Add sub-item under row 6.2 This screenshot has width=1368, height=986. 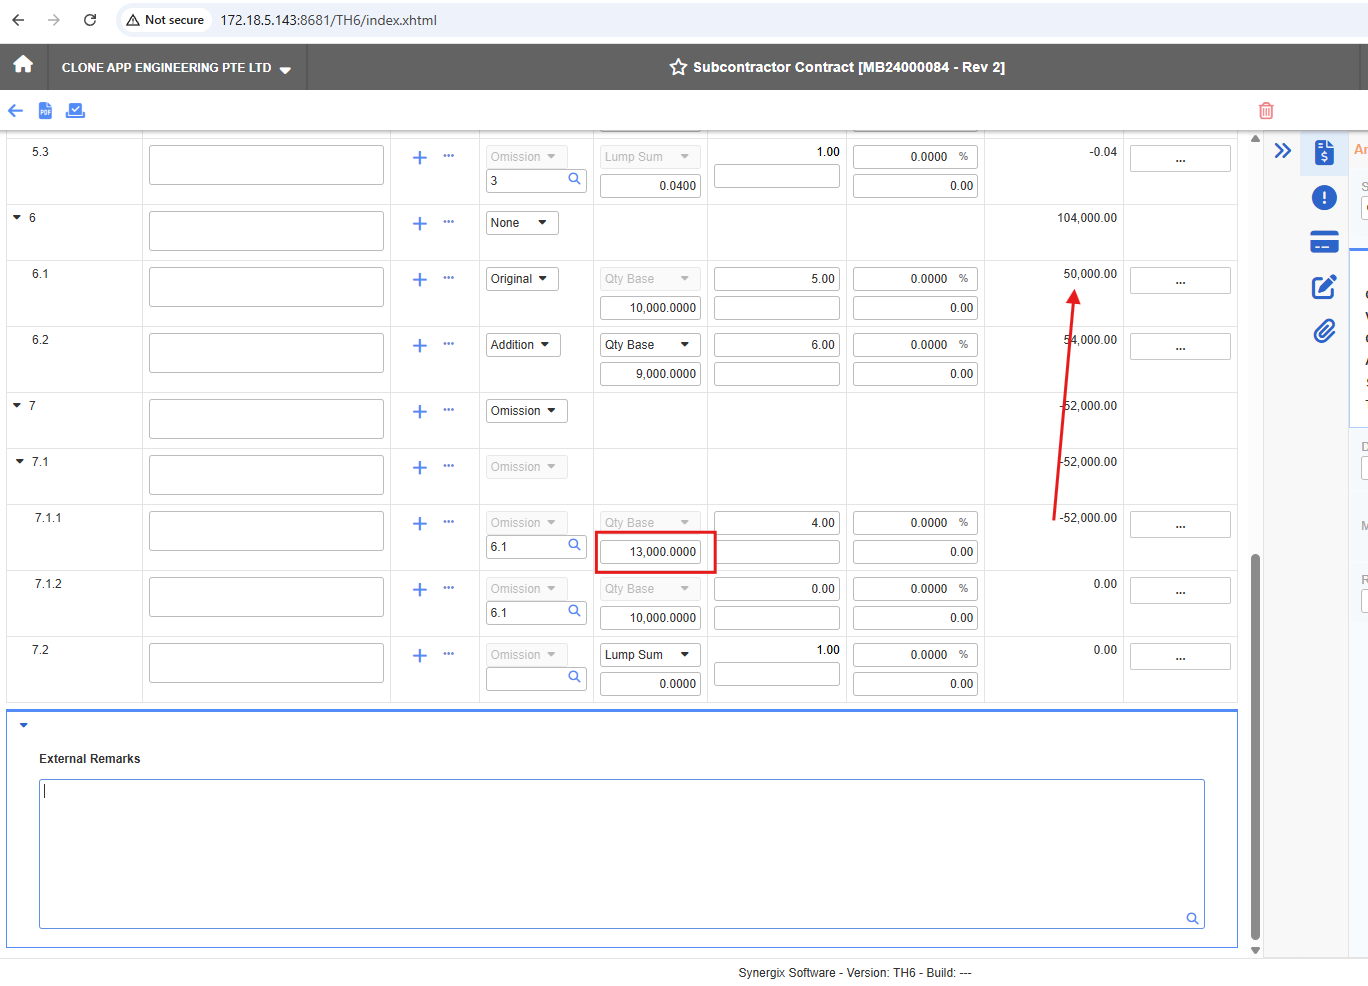click(420, 345)
